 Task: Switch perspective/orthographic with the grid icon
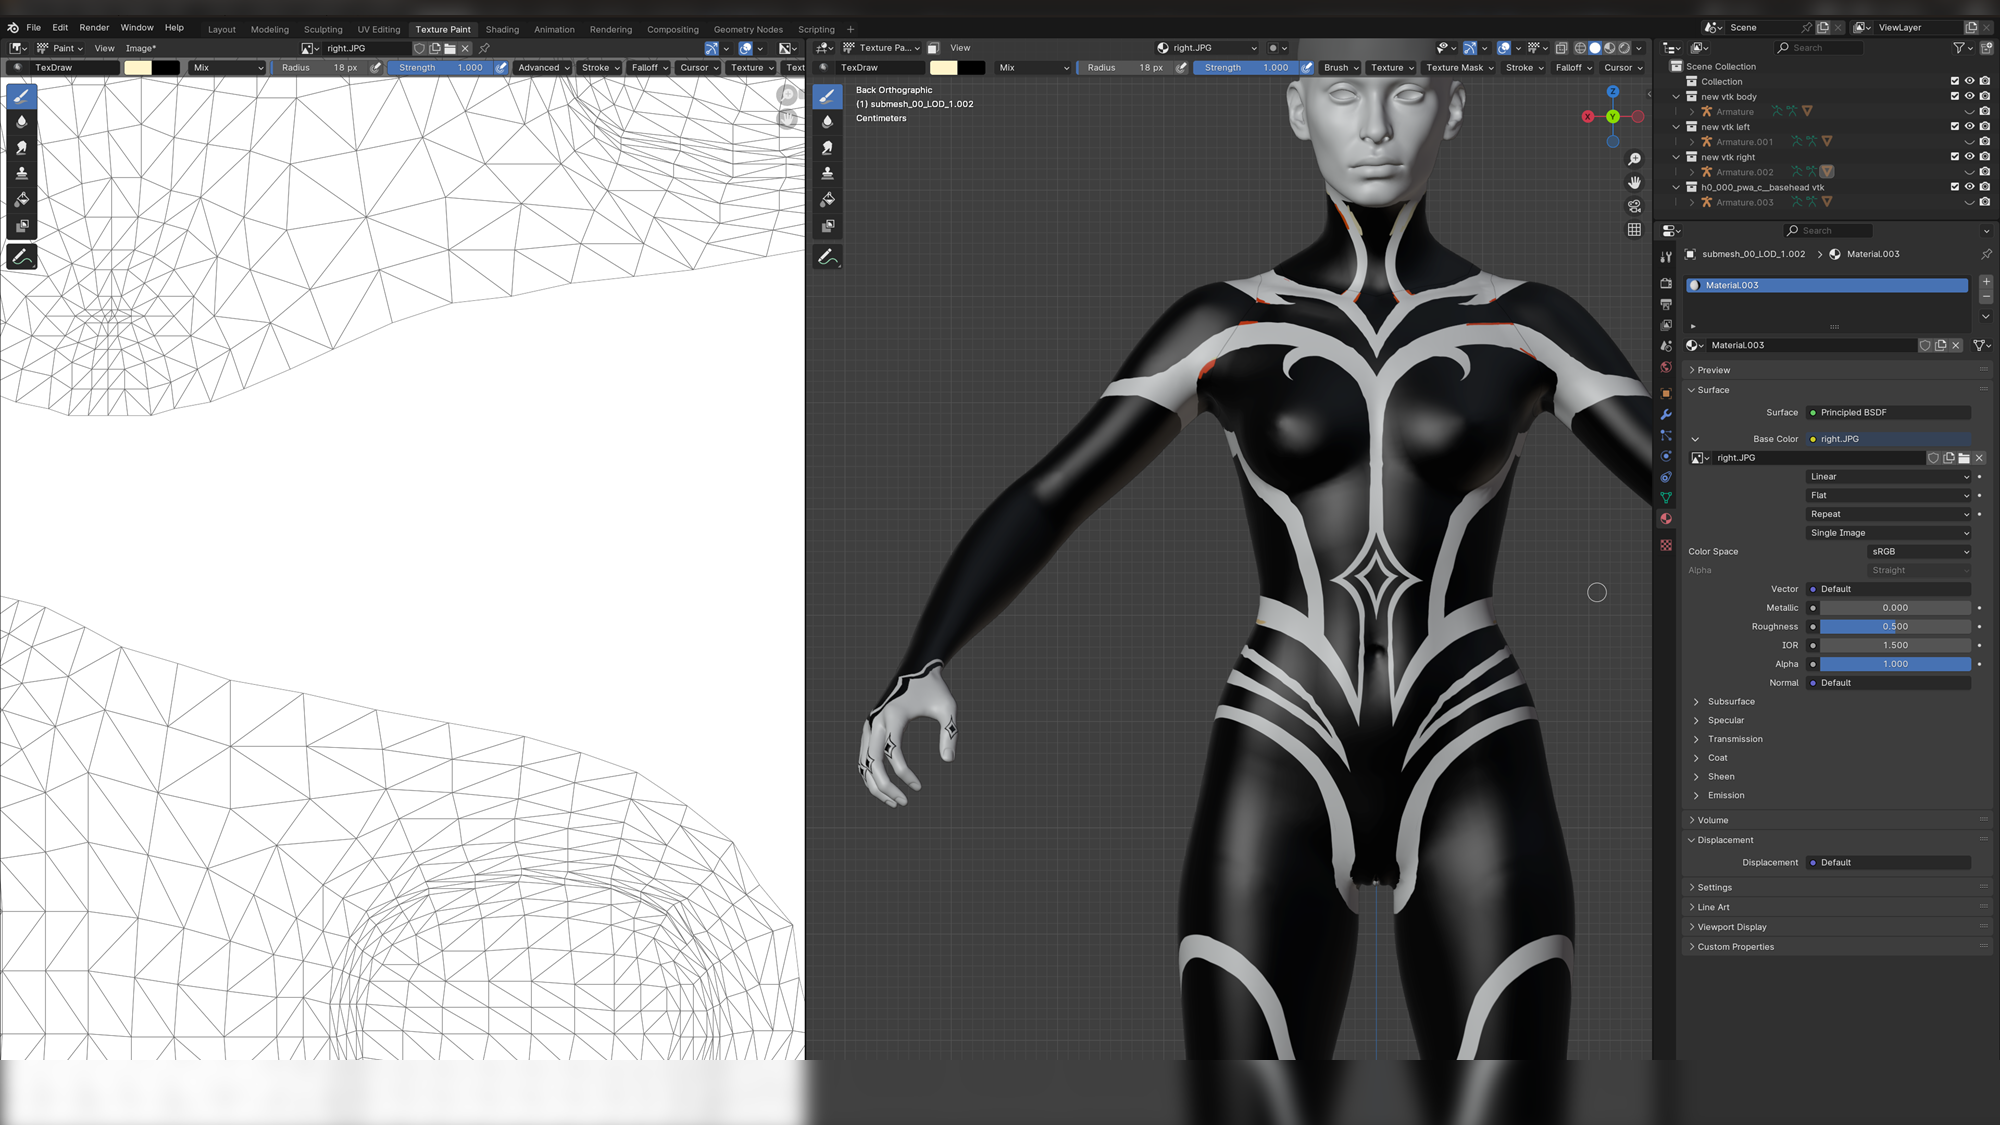coord(1634,230)
